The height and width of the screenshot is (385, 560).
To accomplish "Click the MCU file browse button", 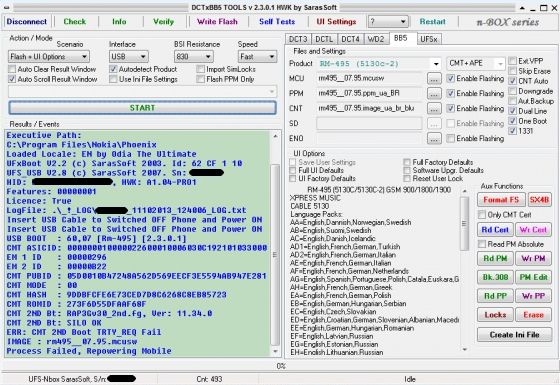I will [434, 79].
